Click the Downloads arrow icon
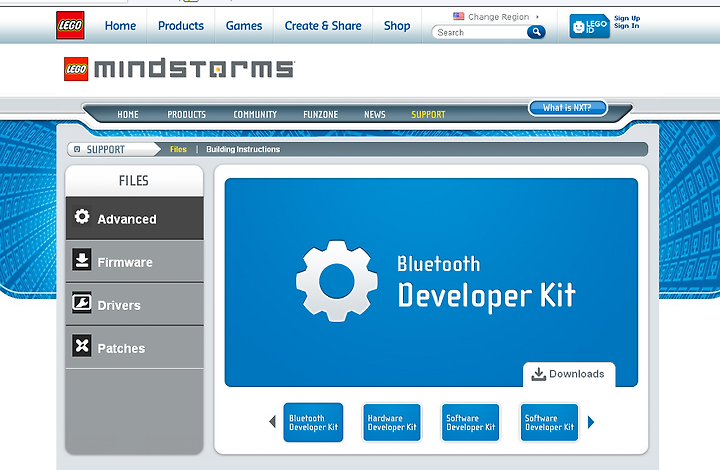The height and width of the screenshot is (470, 720). (x=539, y=374)
